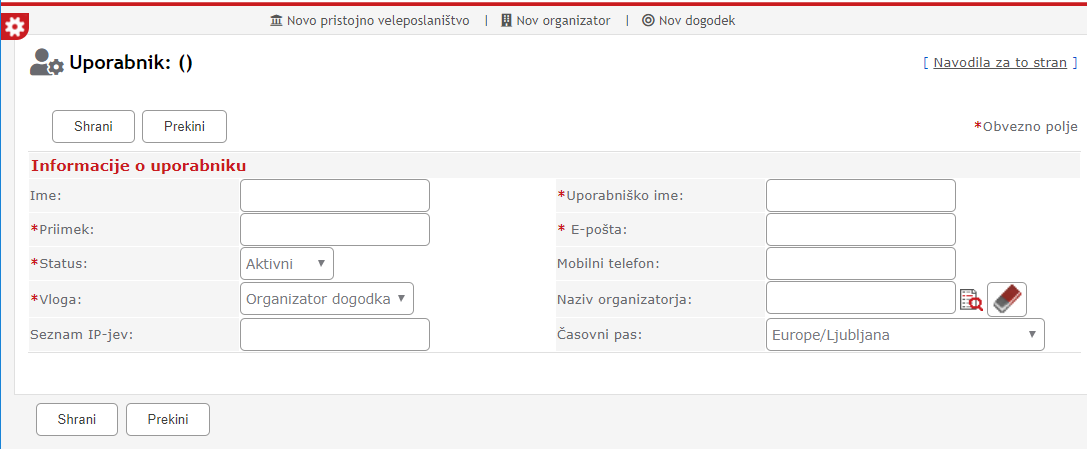Select Nov organizator menu item
This screenshot has height=449, width=1087.
[563, 20]
